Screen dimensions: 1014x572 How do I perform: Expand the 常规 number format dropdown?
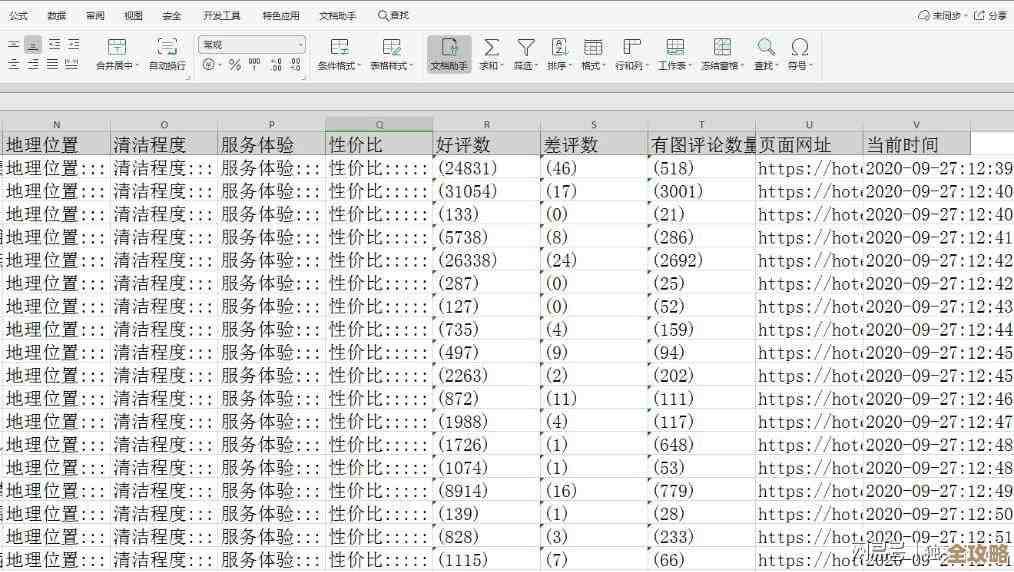click(x=300, y=45)
